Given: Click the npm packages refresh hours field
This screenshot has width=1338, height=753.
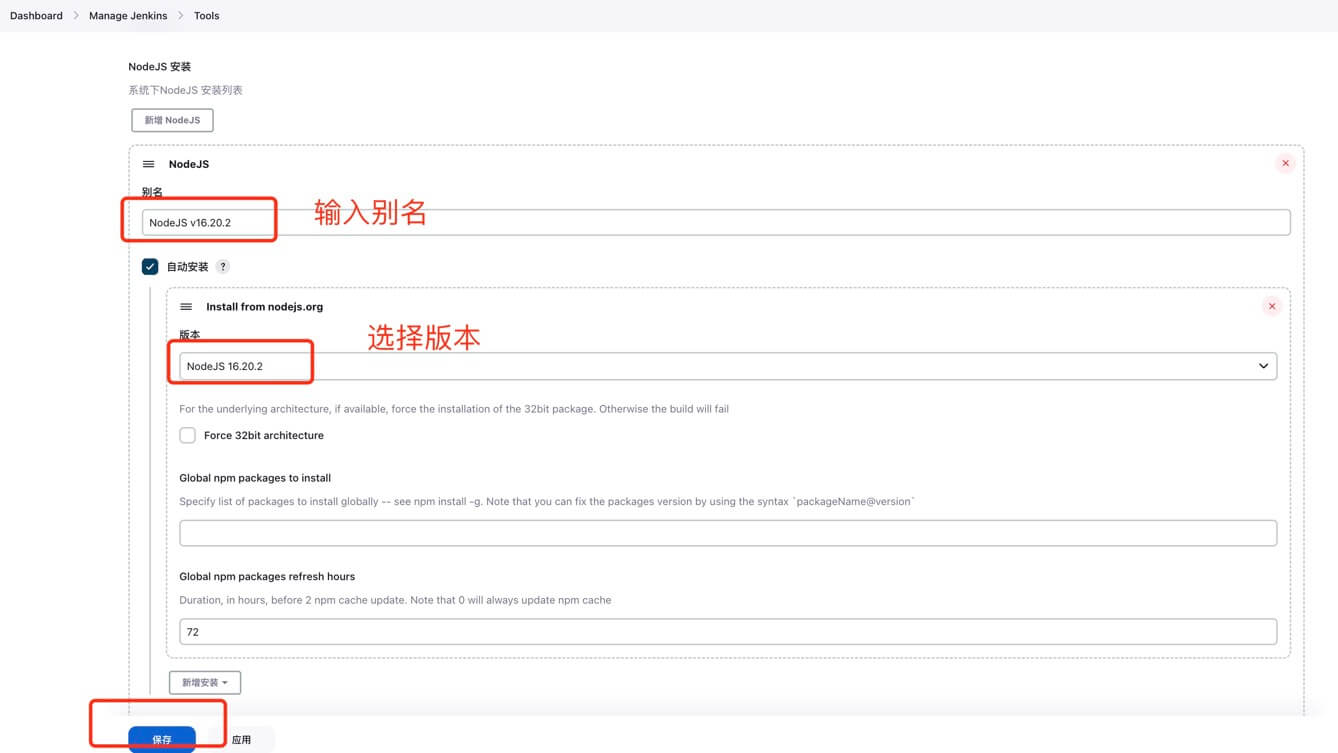Looking at the screenshot, I should (727, 632).
